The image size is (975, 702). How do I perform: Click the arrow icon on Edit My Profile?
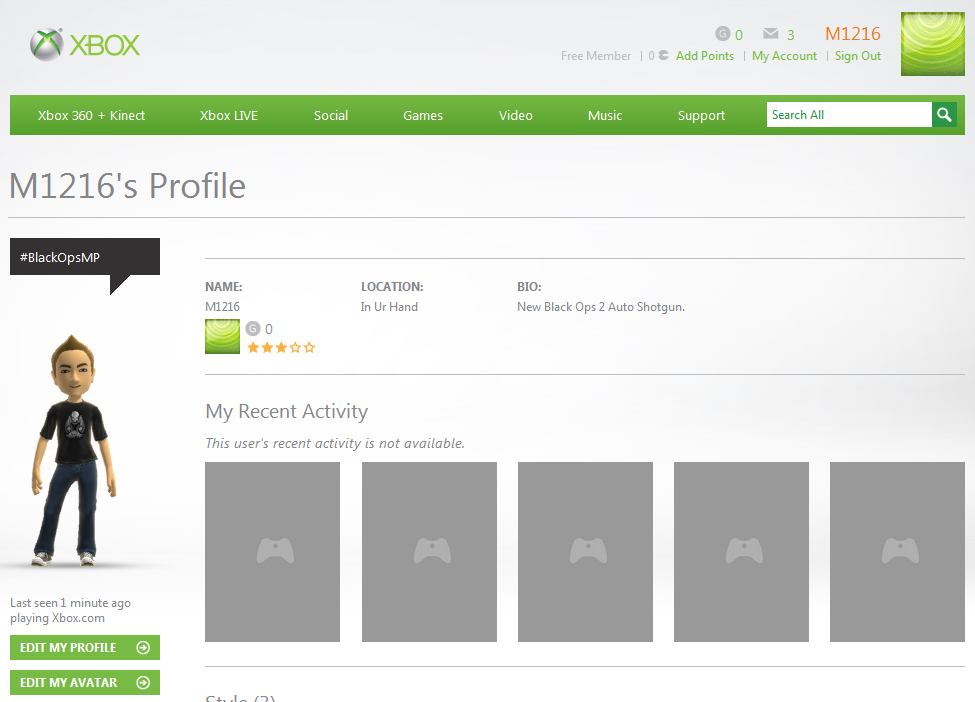point(143,648)
